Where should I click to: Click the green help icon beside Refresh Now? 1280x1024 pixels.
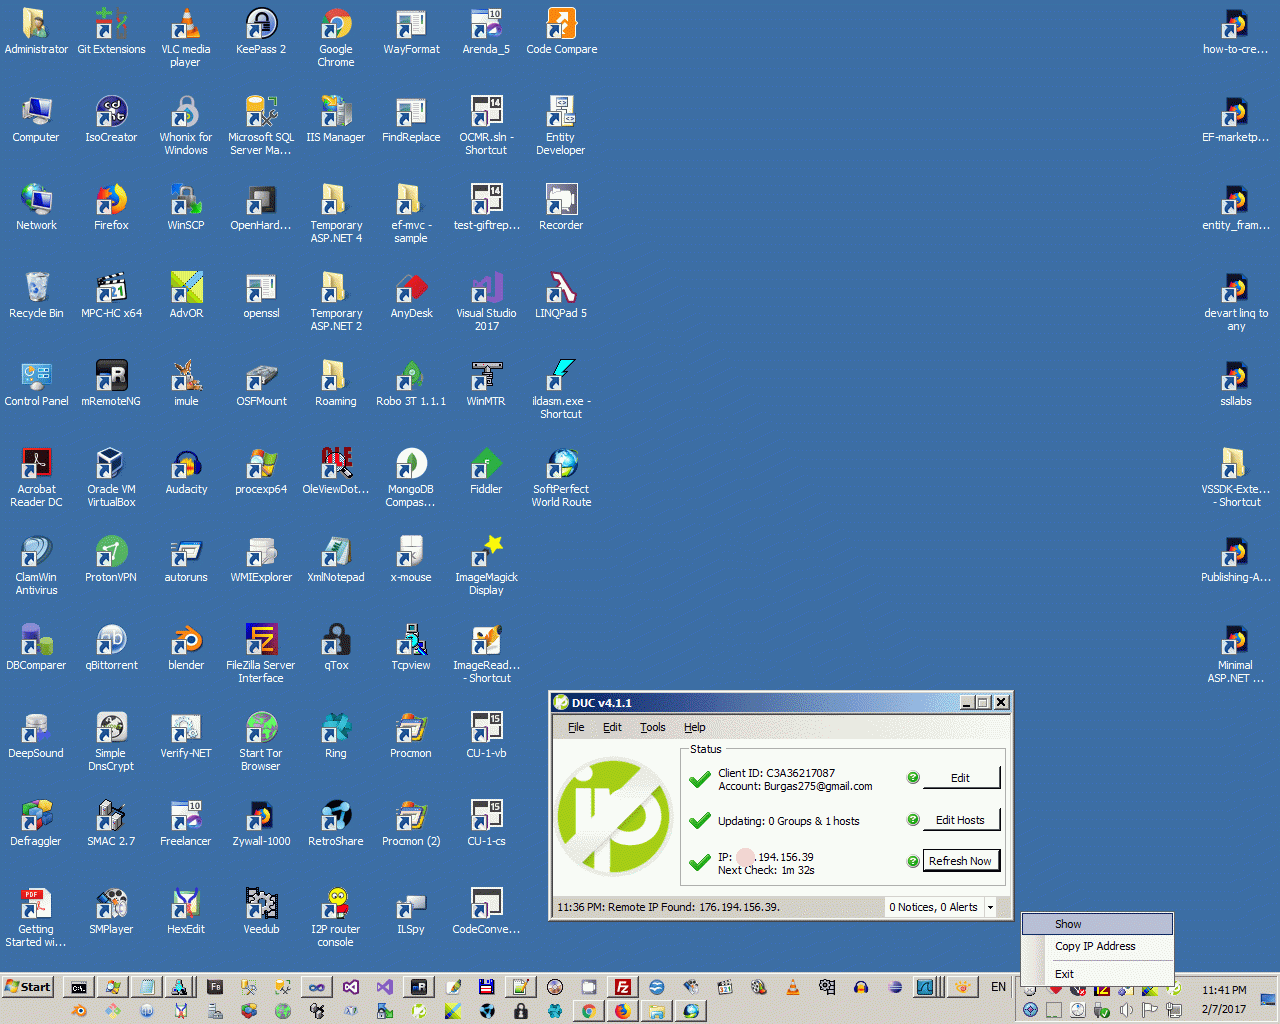pyautogui.click(x=913, y=861)
